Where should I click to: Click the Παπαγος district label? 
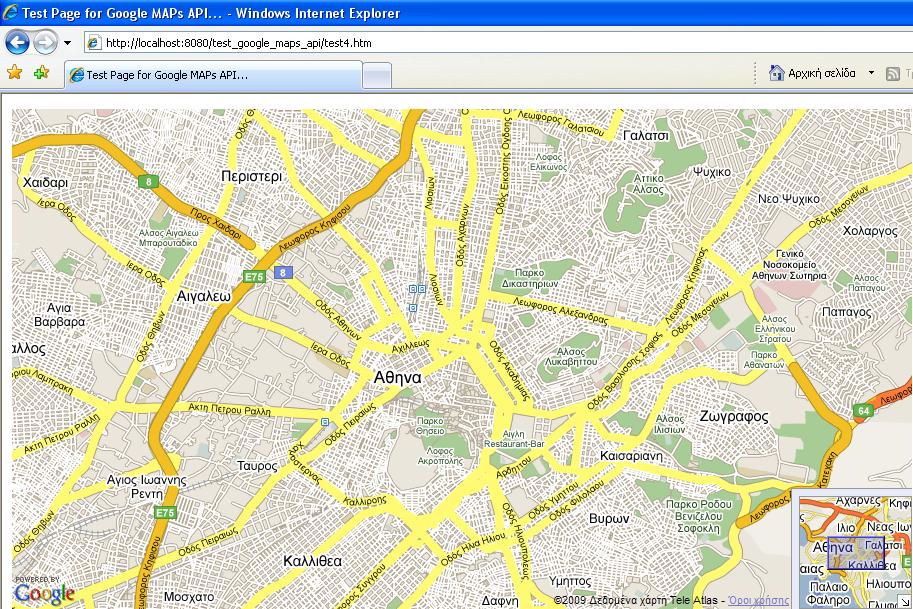(x=847, y=312)
